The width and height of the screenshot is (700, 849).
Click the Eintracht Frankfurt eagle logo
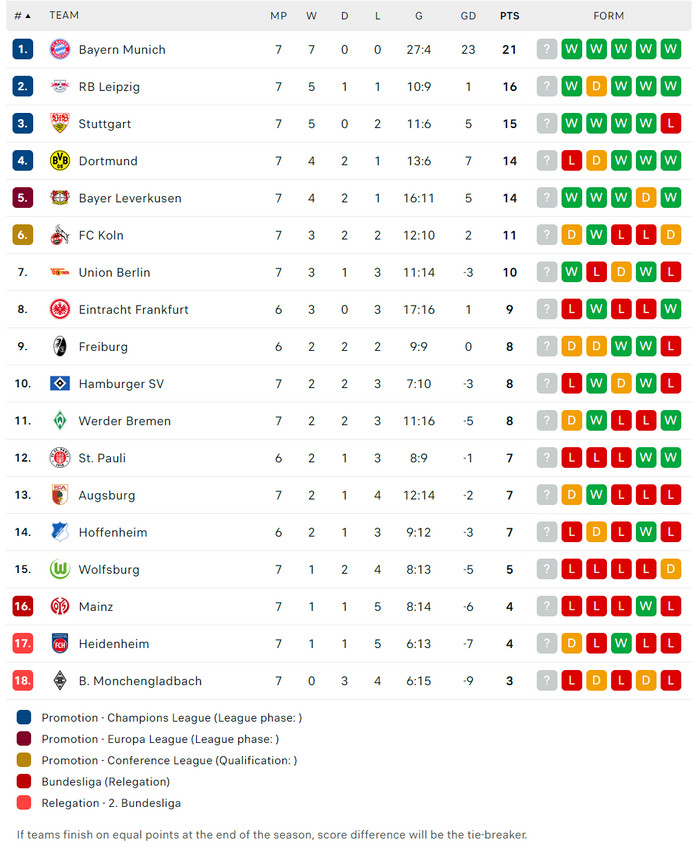(x=59, y=310)
